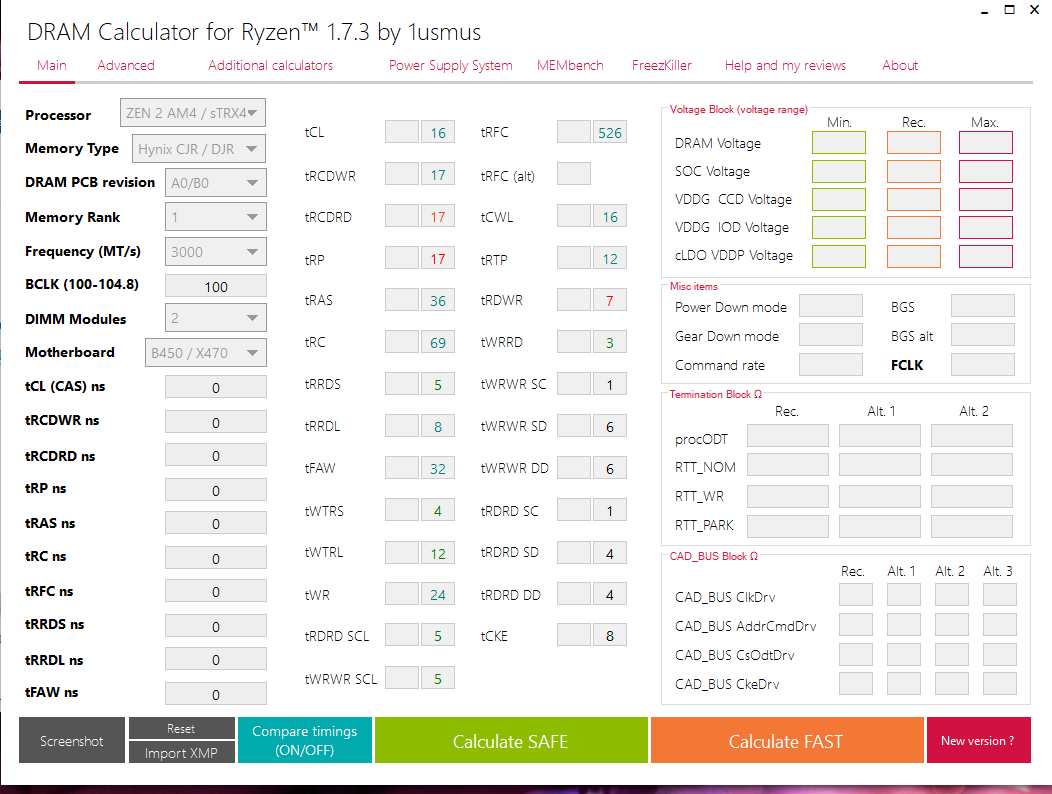
Task: Click the tRCDWR ns field
Action: 215,422
